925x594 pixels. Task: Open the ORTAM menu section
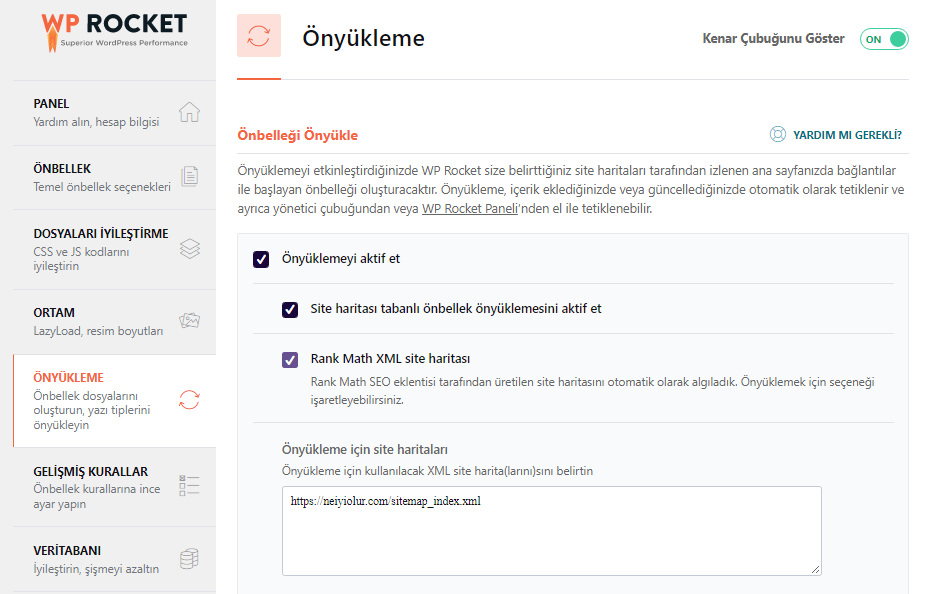click(x=114, y=321)
